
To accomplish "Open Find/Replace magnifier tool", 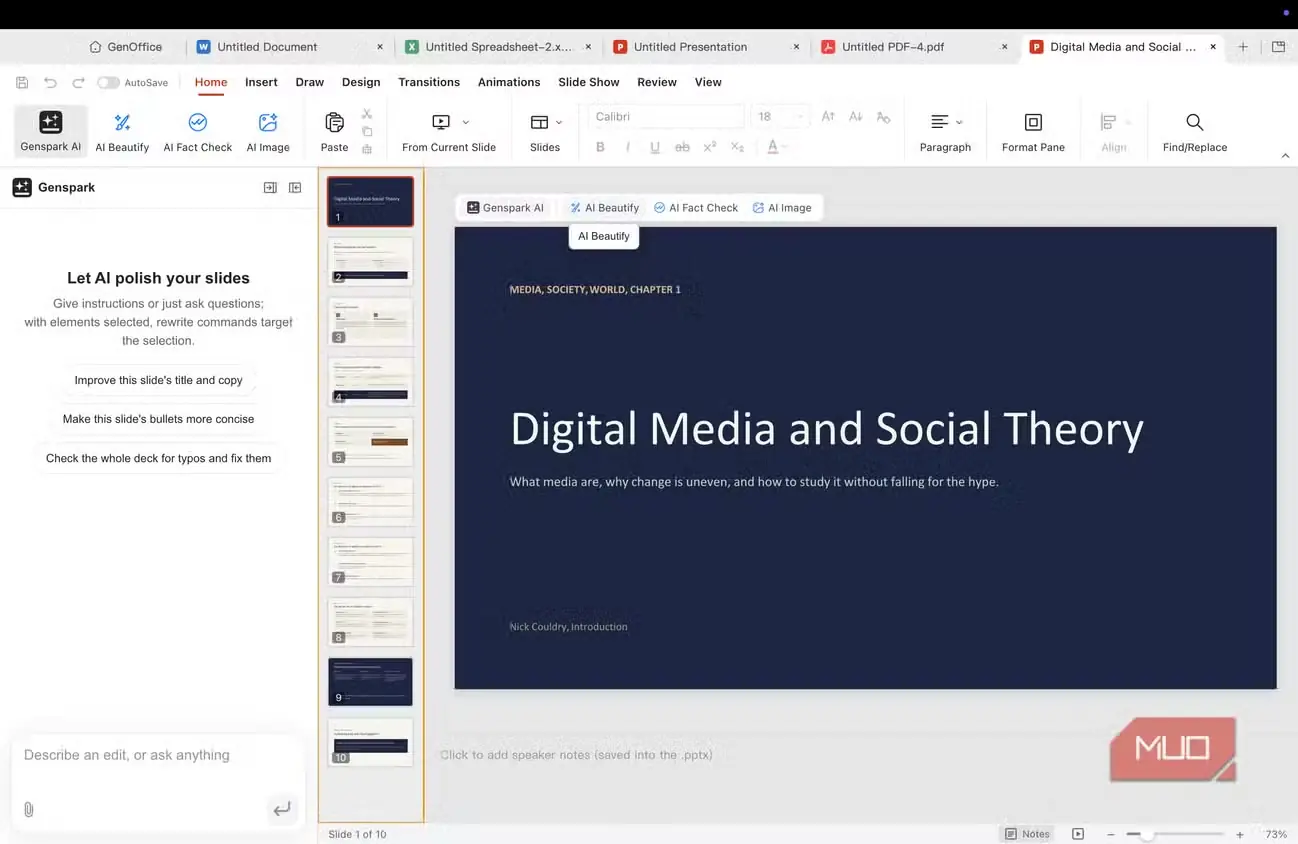I will pyautogui.click(x=1194, y=131).
